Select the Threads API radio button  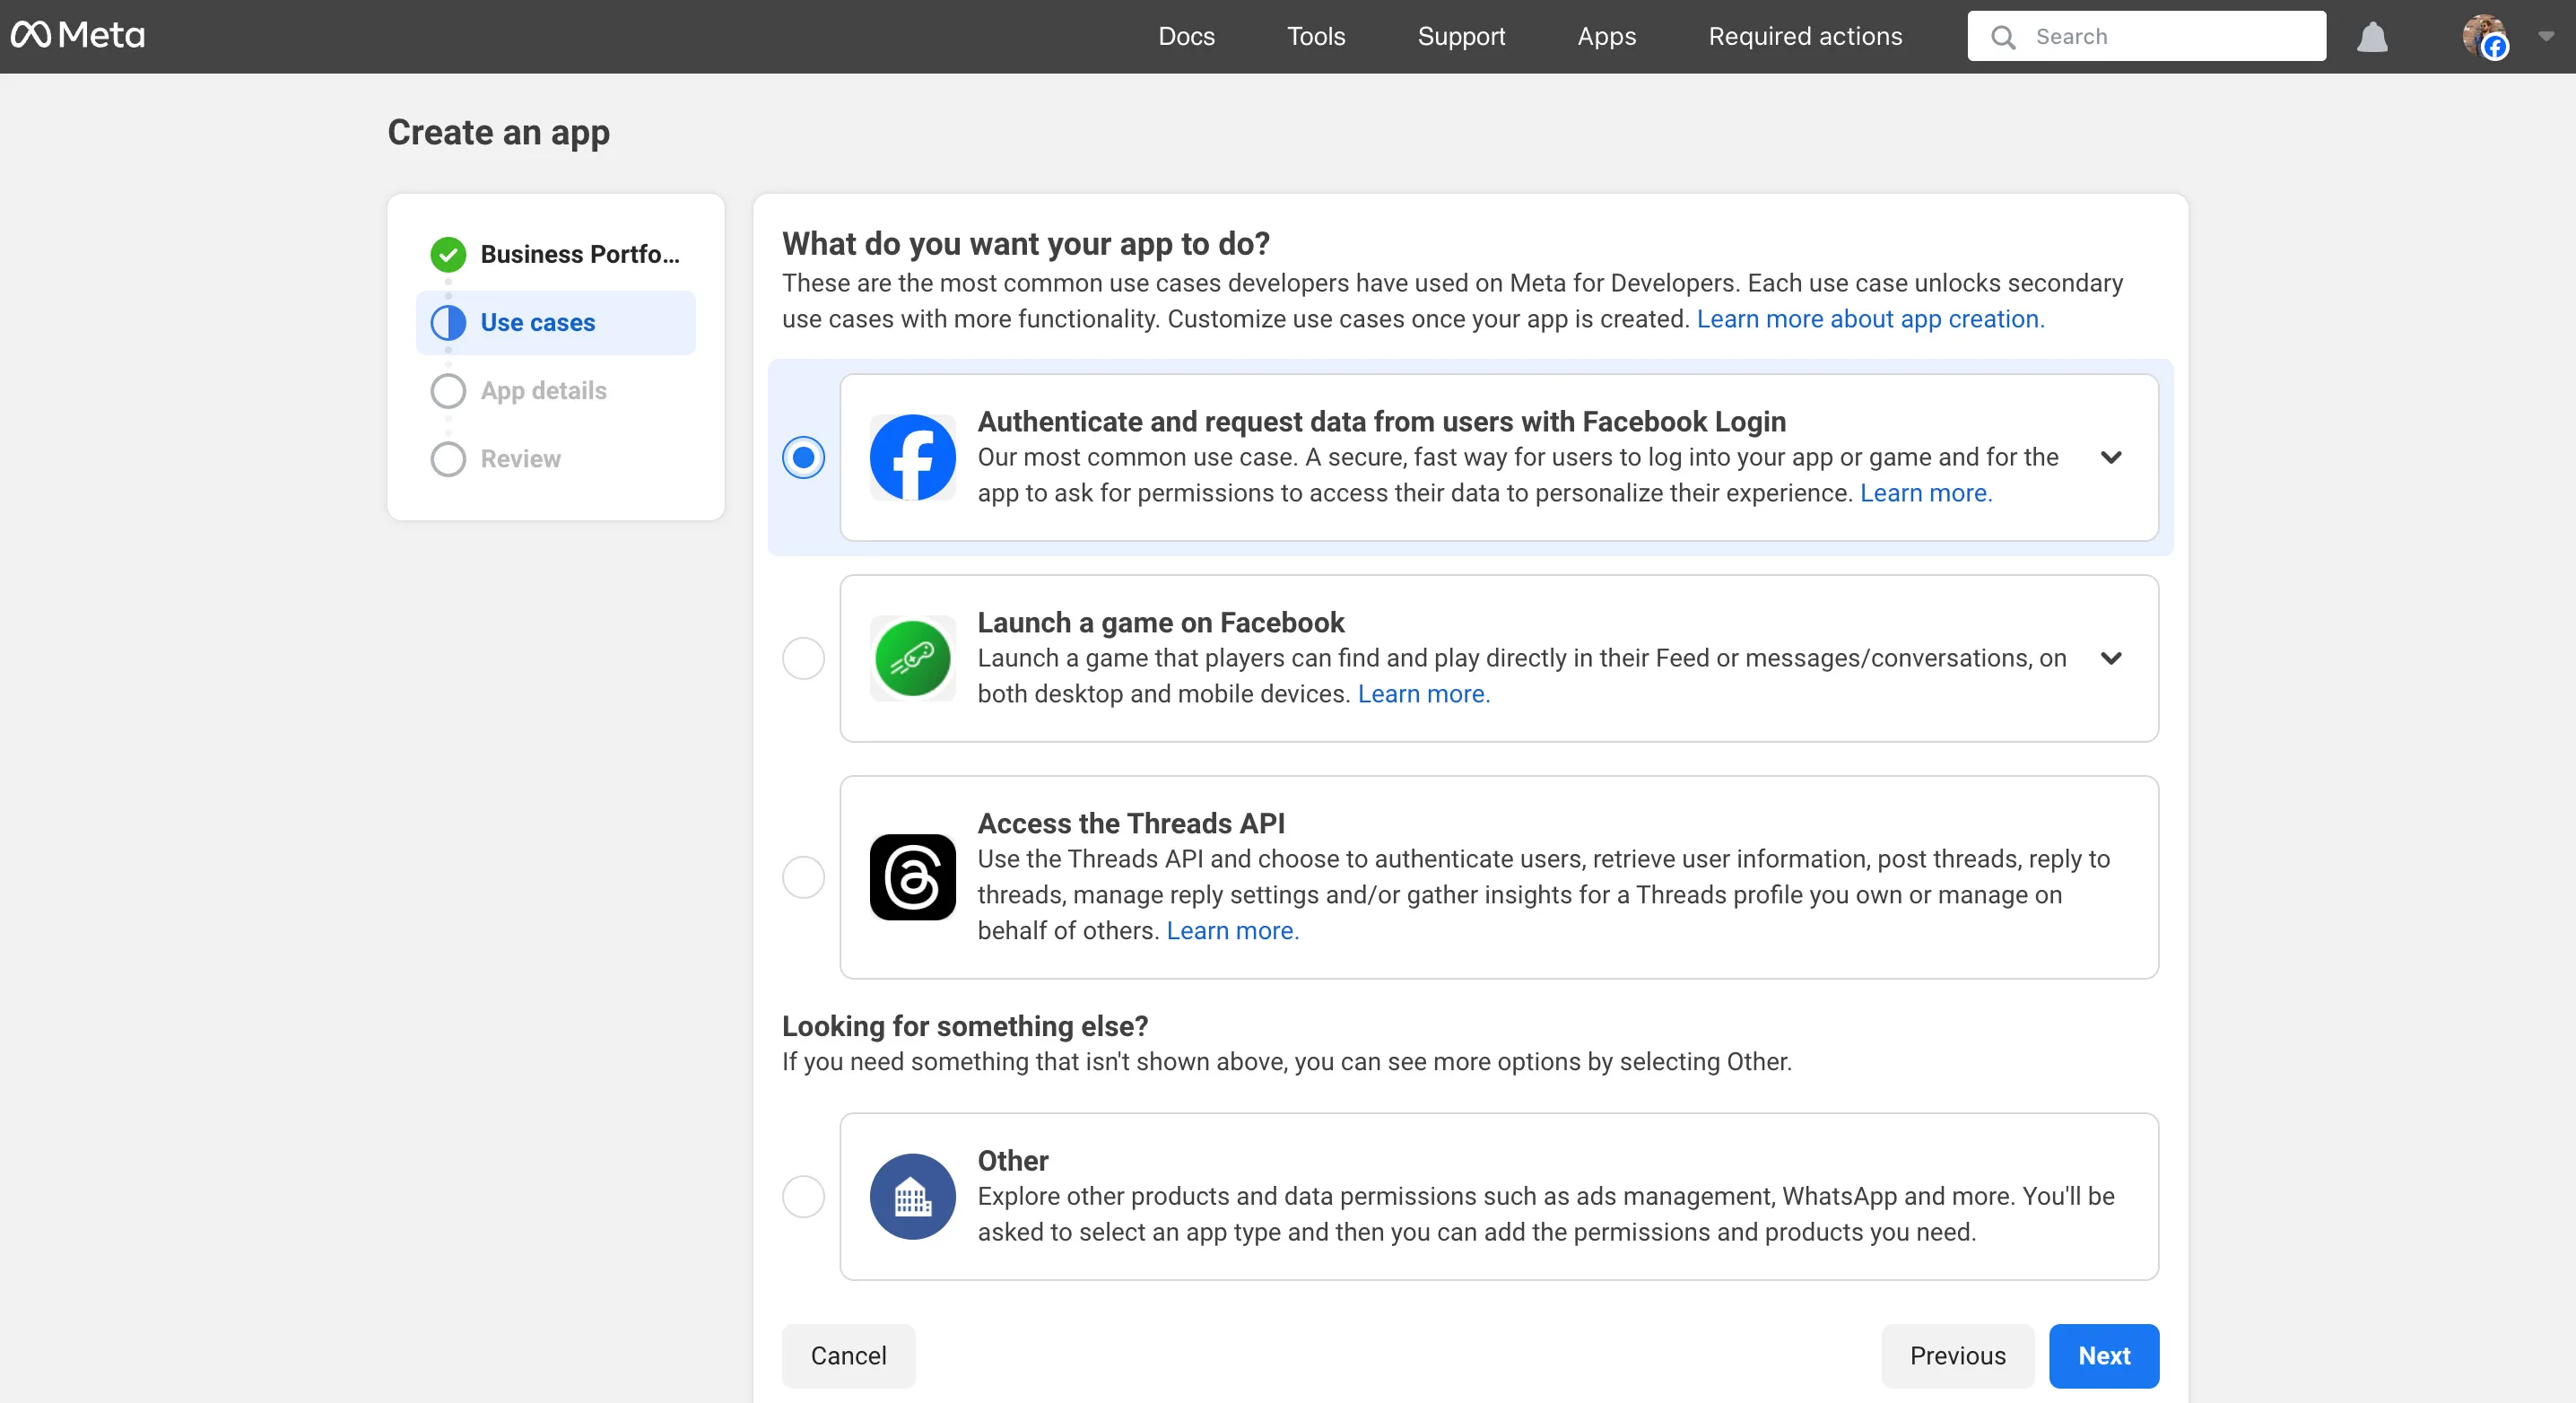(803, 877)
